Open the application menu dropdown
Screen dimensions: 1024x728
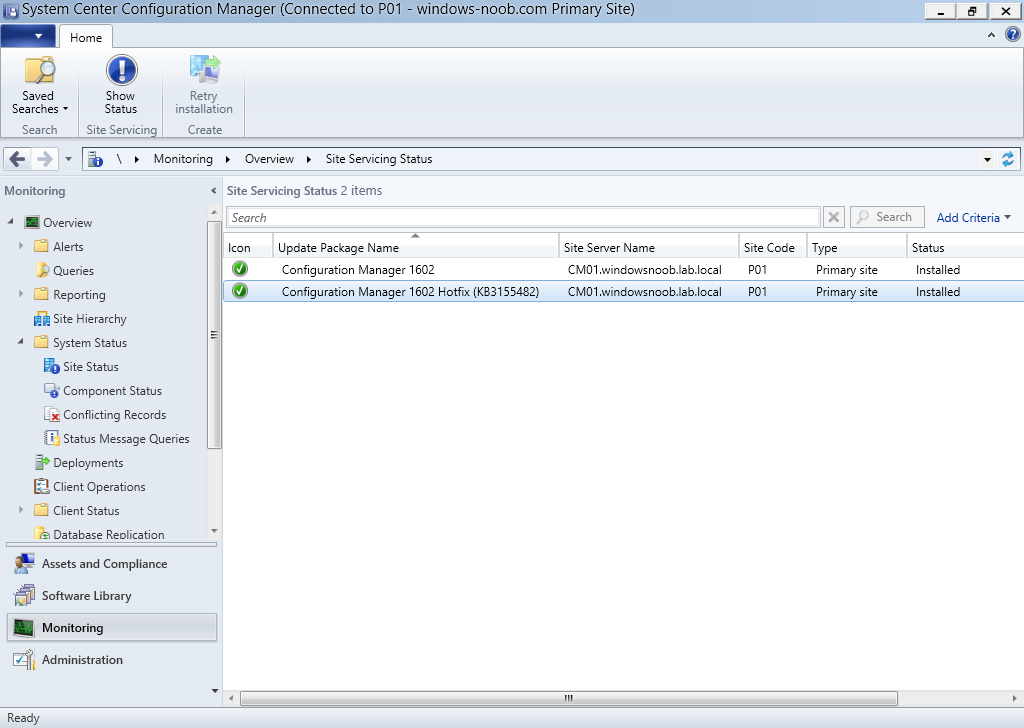28,36
